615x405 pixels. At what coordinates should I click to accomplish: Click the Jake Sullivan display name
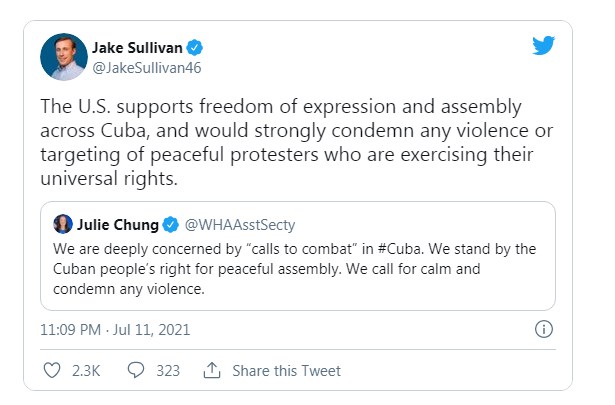pyautogui.click(x=137, y=48)
